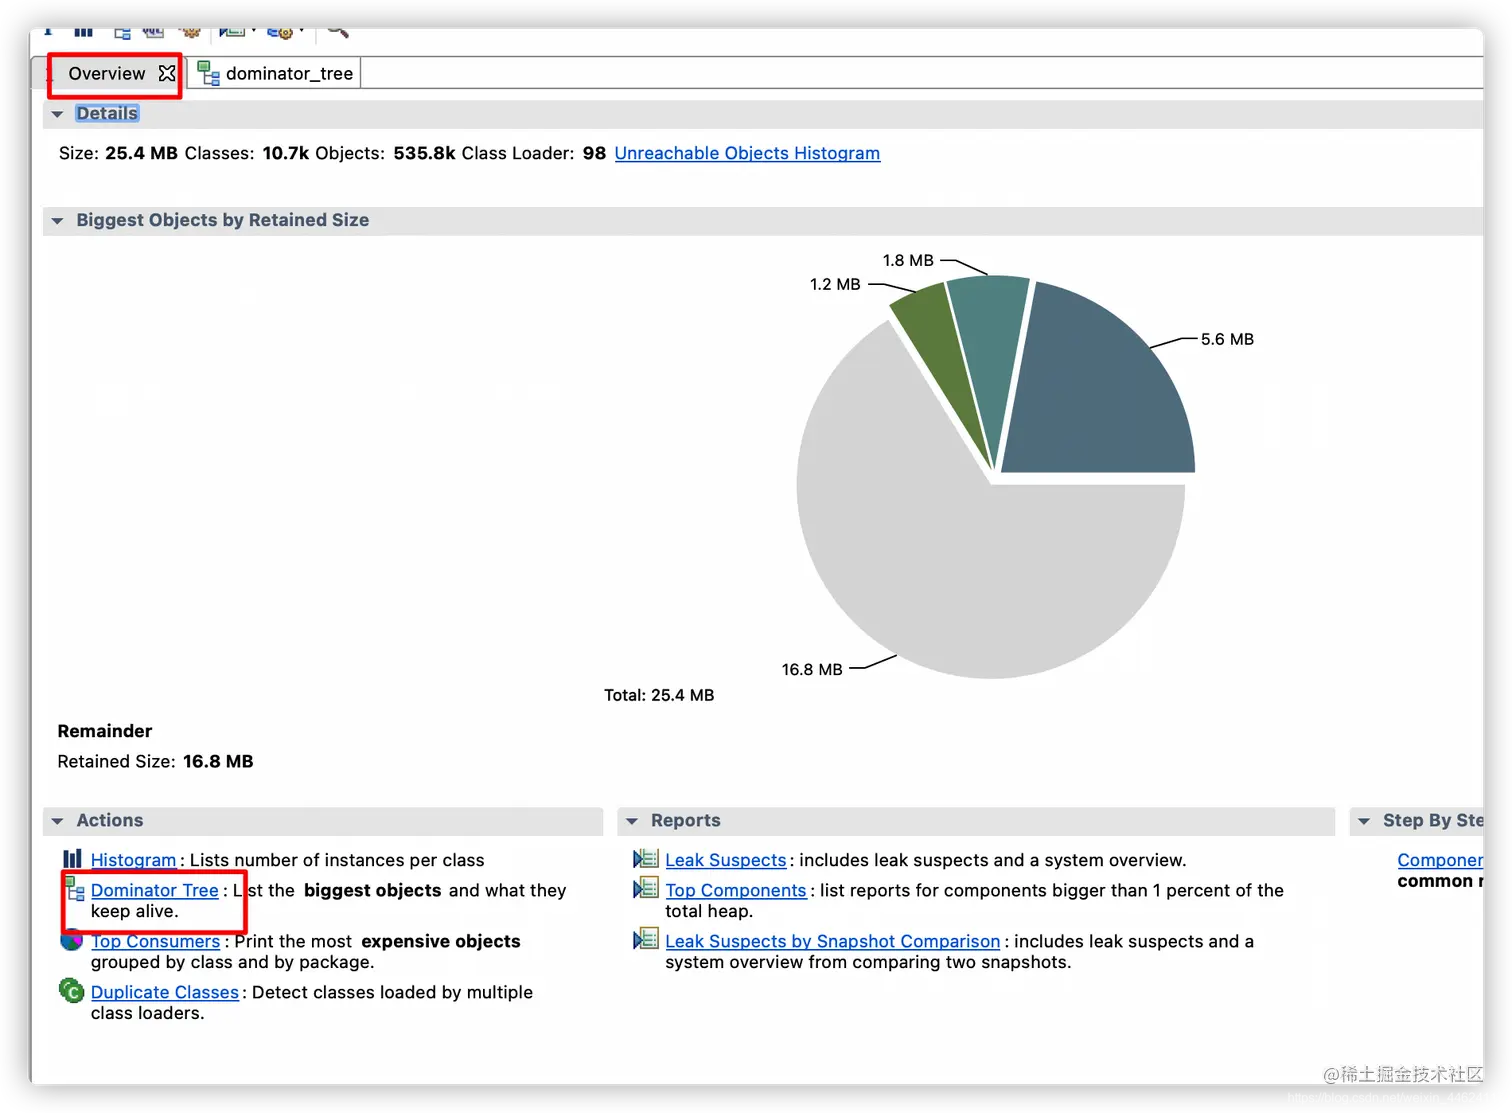Click the green Duplicate Classes icon
Screen dimensions: 1512x1113
coord(71,991)
